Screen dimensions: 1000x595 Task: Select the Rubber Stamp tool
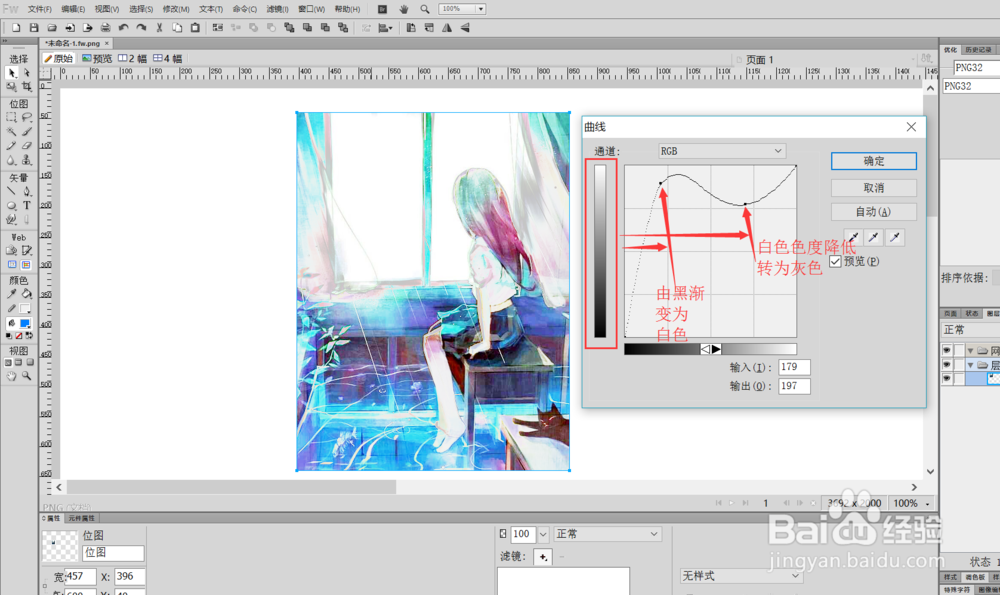point(27,160)
